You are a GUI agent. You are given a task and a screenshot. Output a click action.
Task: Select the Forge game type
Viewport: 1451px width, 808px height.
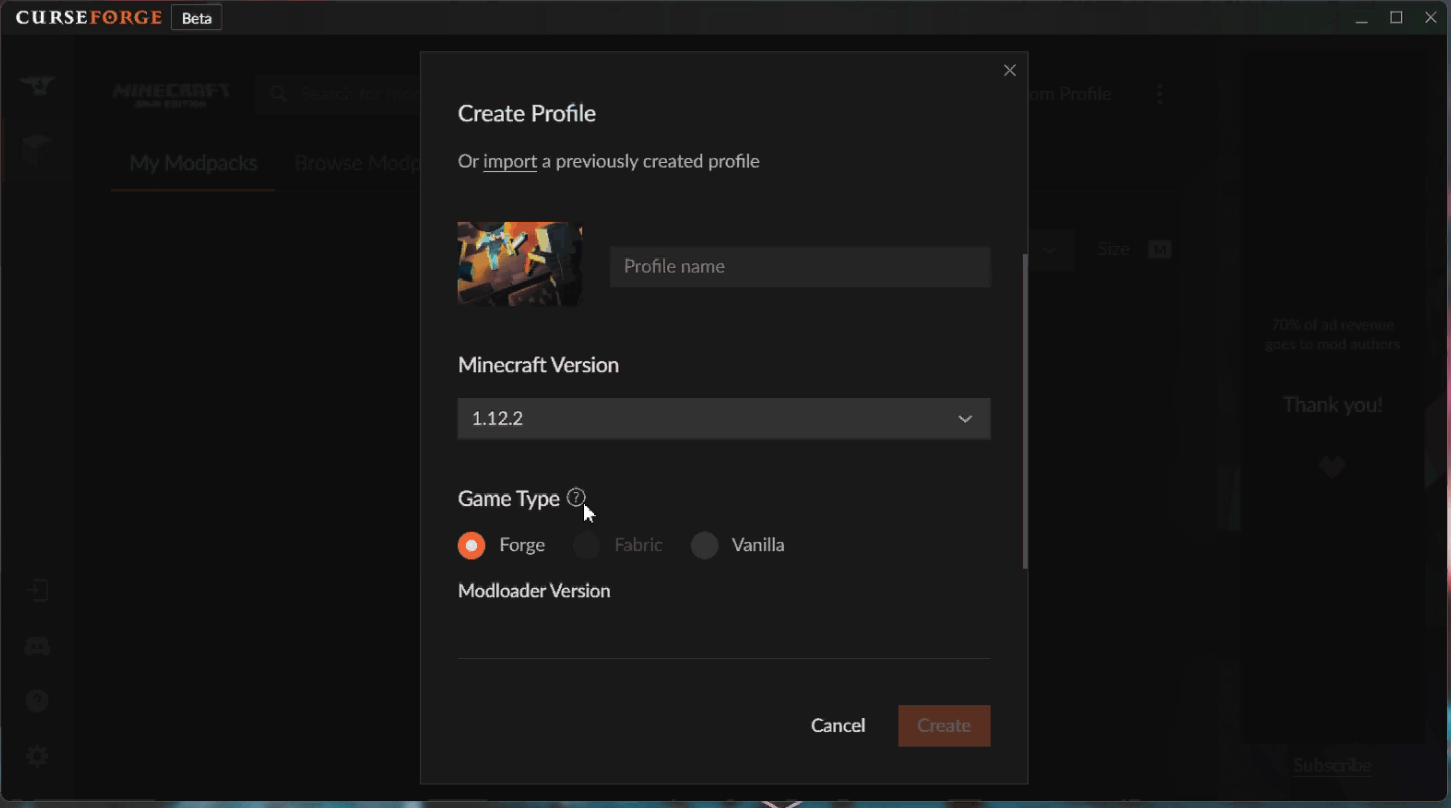click(471, 545)
